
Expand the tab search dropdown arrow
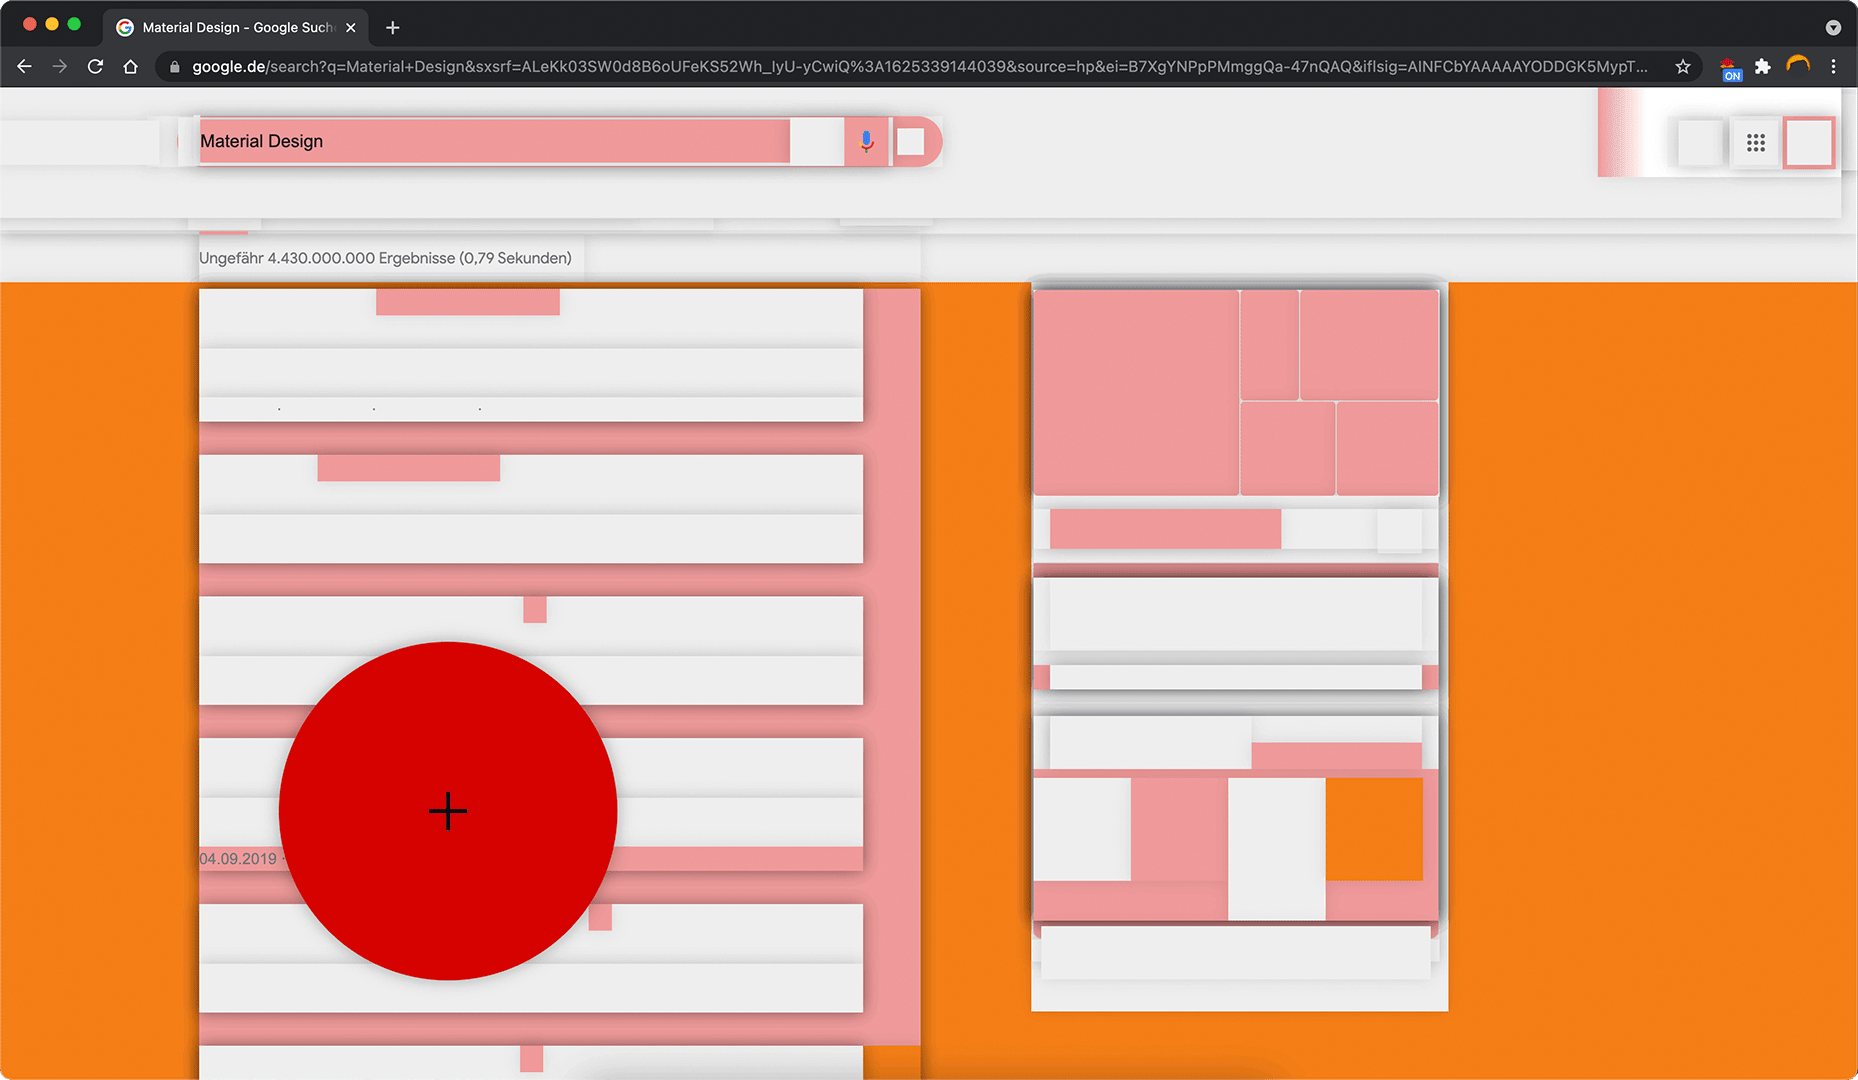1833,28
